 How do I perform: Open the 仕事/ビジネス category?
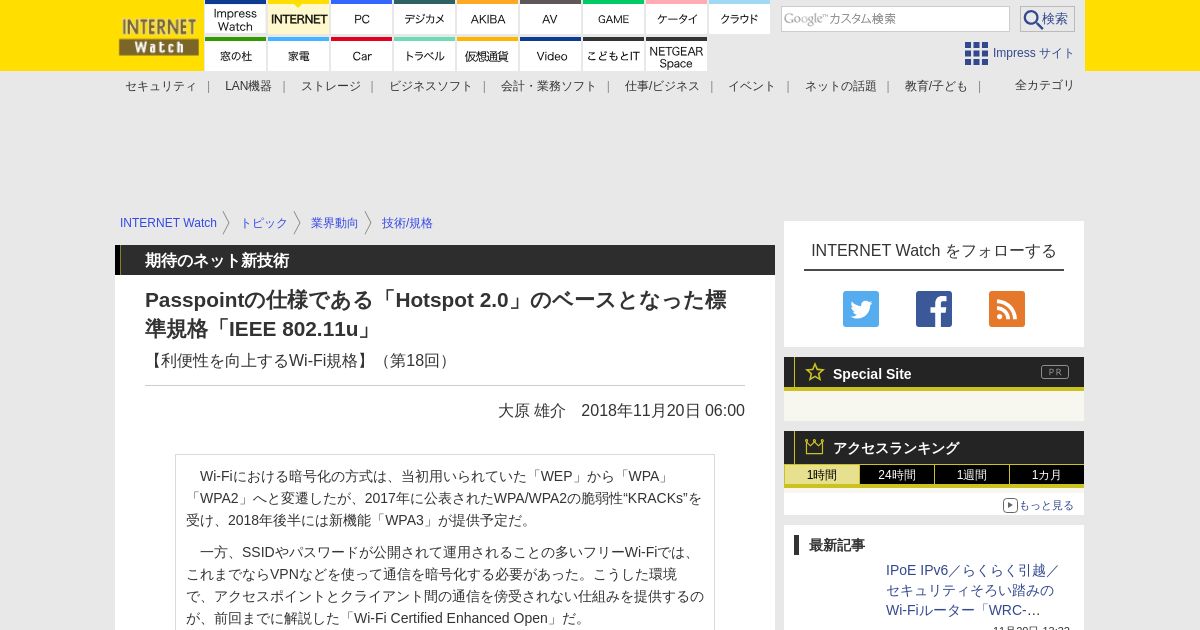tap(662, 86)
